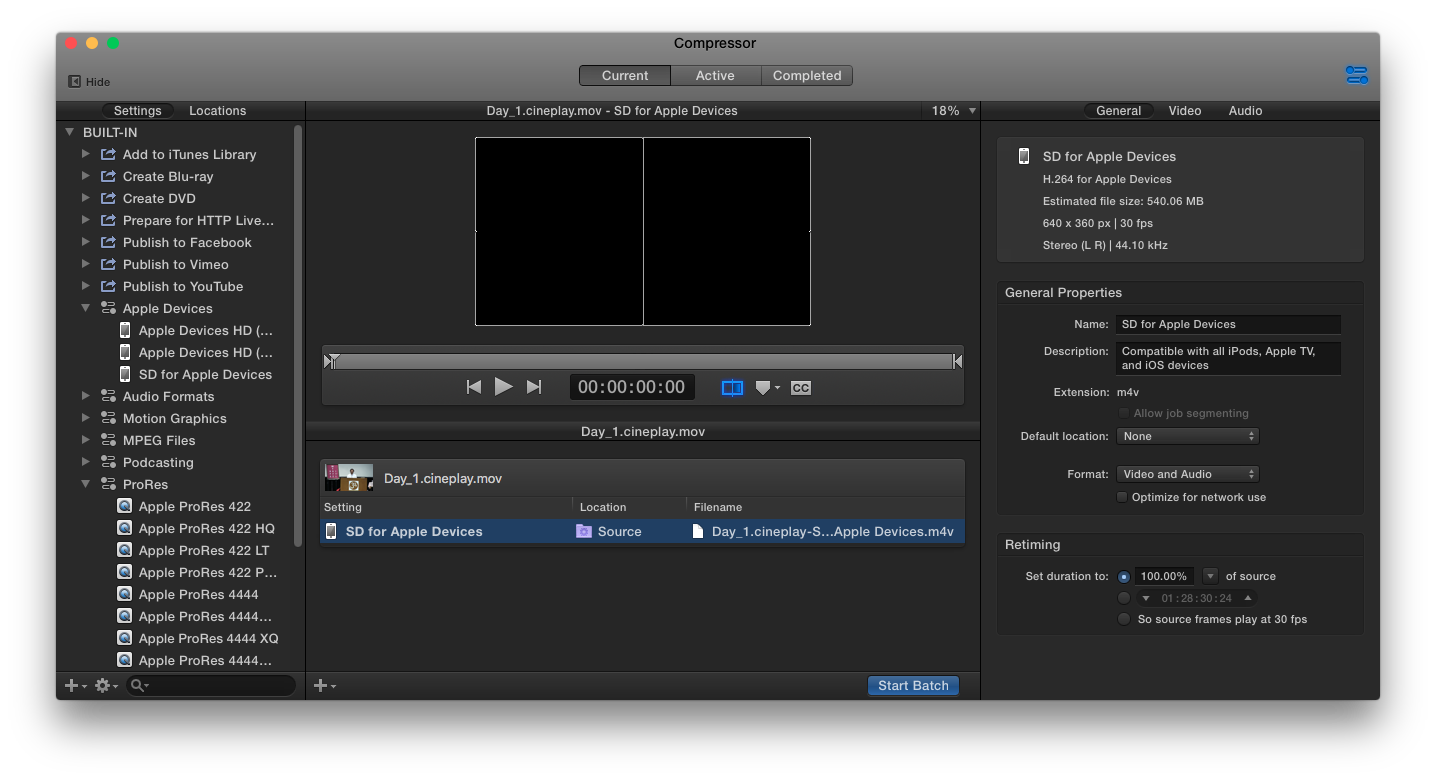Click the Name text field
Image resolution: width=1436 pixels, height=780 pixels.
(1228, 324)
